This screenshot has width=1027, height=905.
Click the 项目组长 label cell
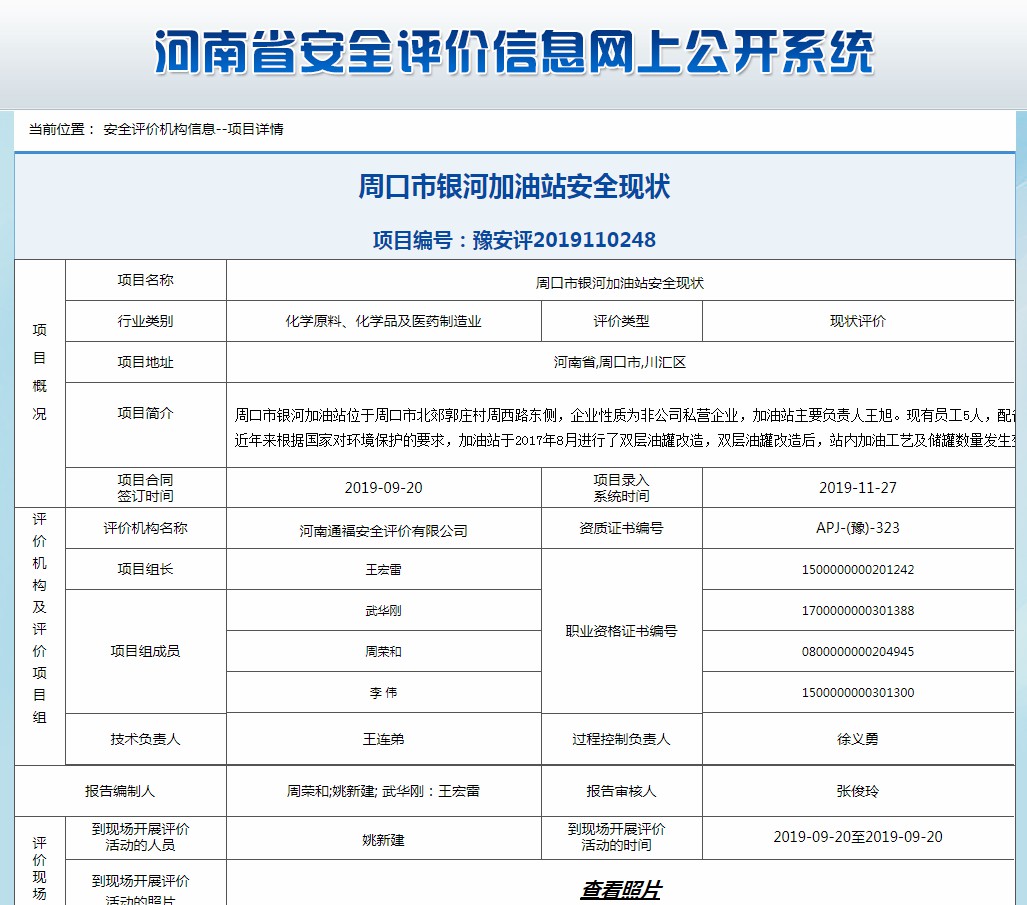pyautogui.click(x=145, y=569)
